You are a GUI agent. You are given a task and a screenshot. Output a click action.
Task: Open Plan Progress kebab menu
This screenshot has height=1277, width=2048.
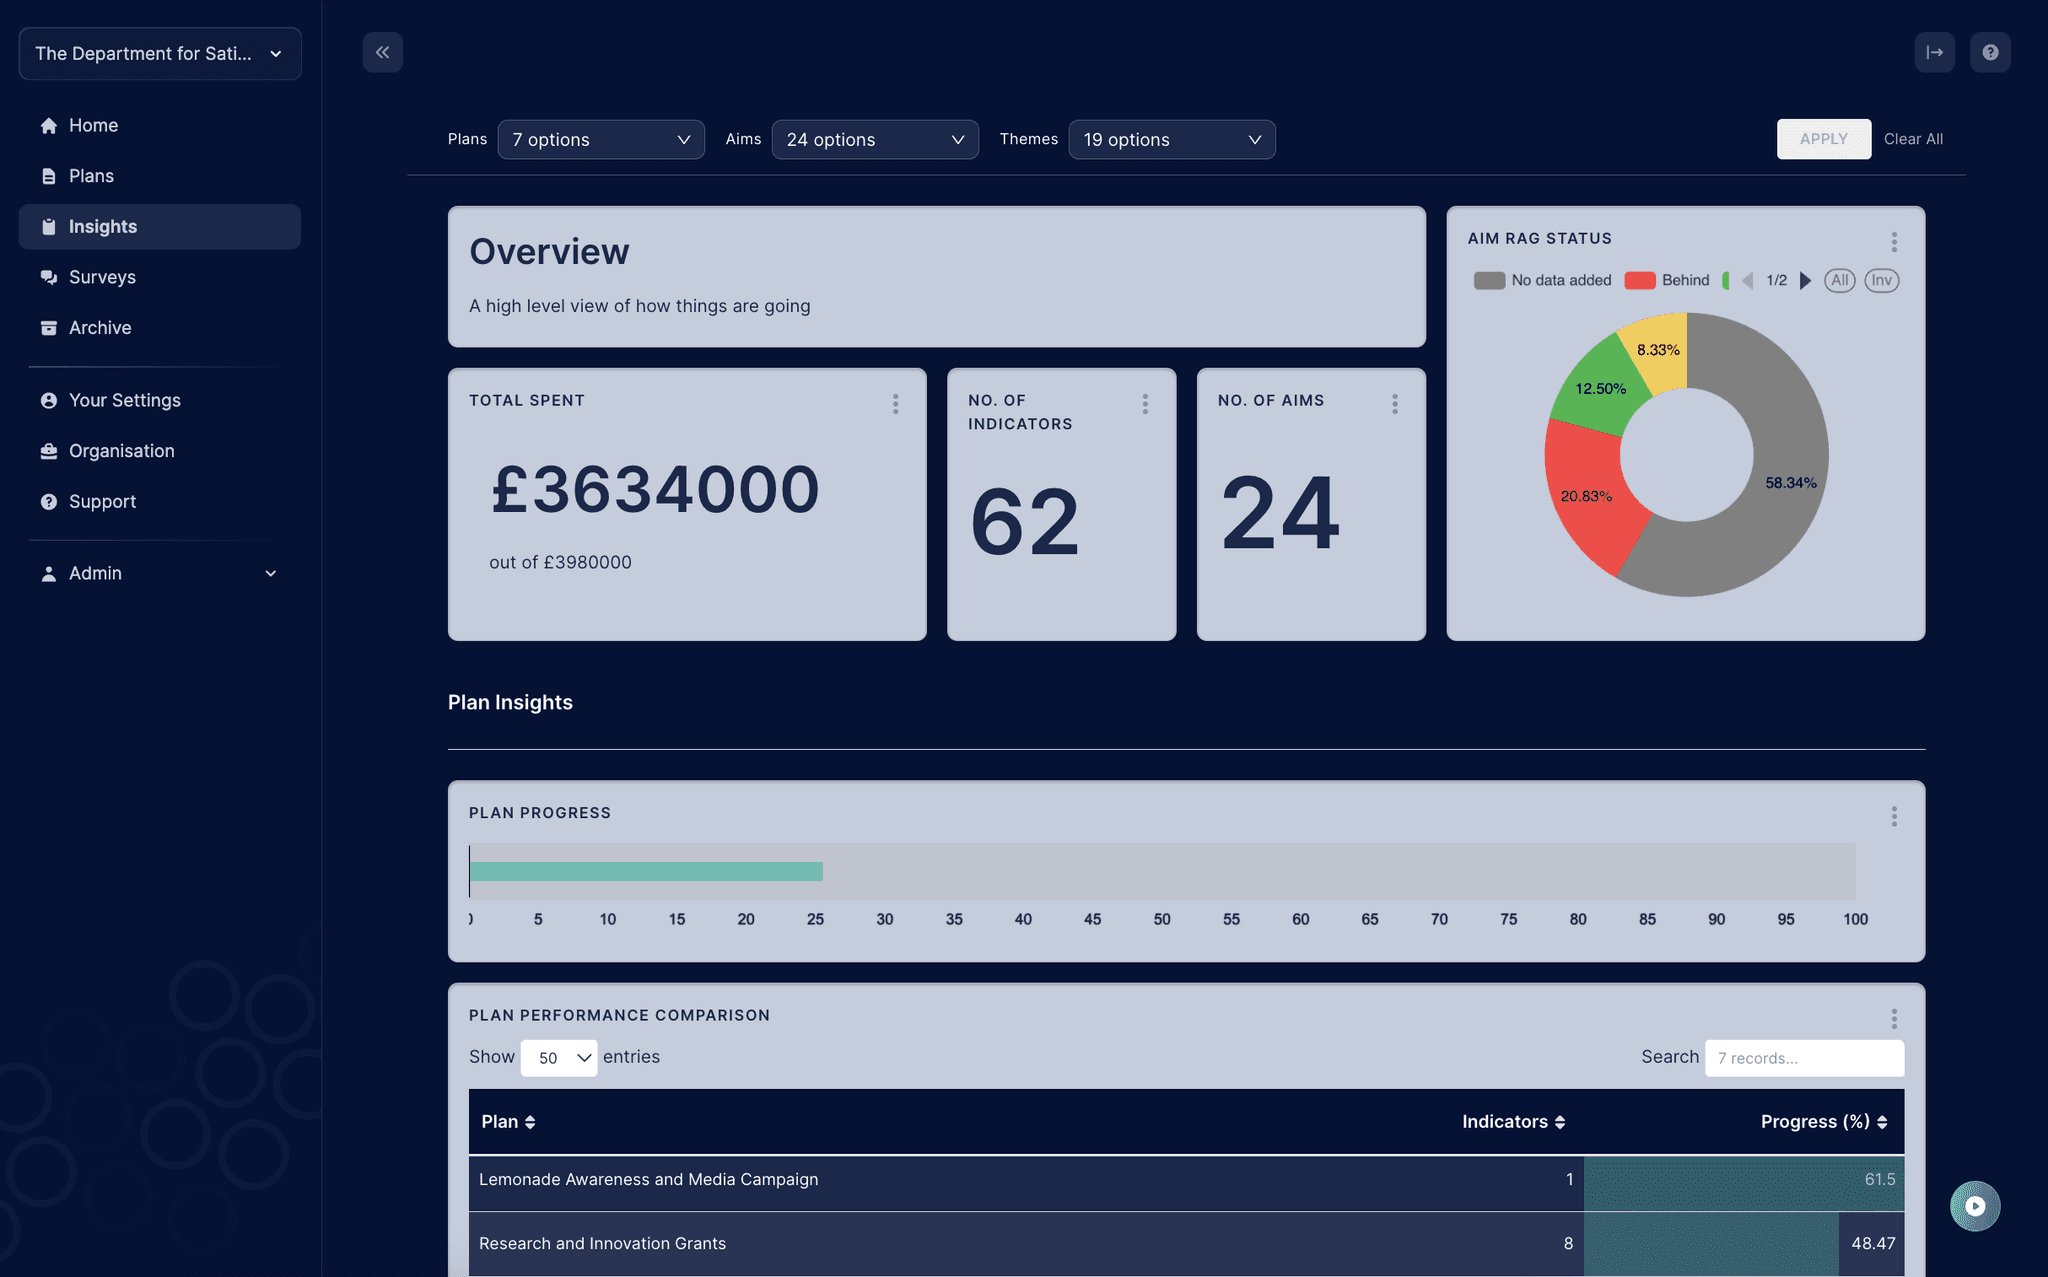coord(1893,816)
